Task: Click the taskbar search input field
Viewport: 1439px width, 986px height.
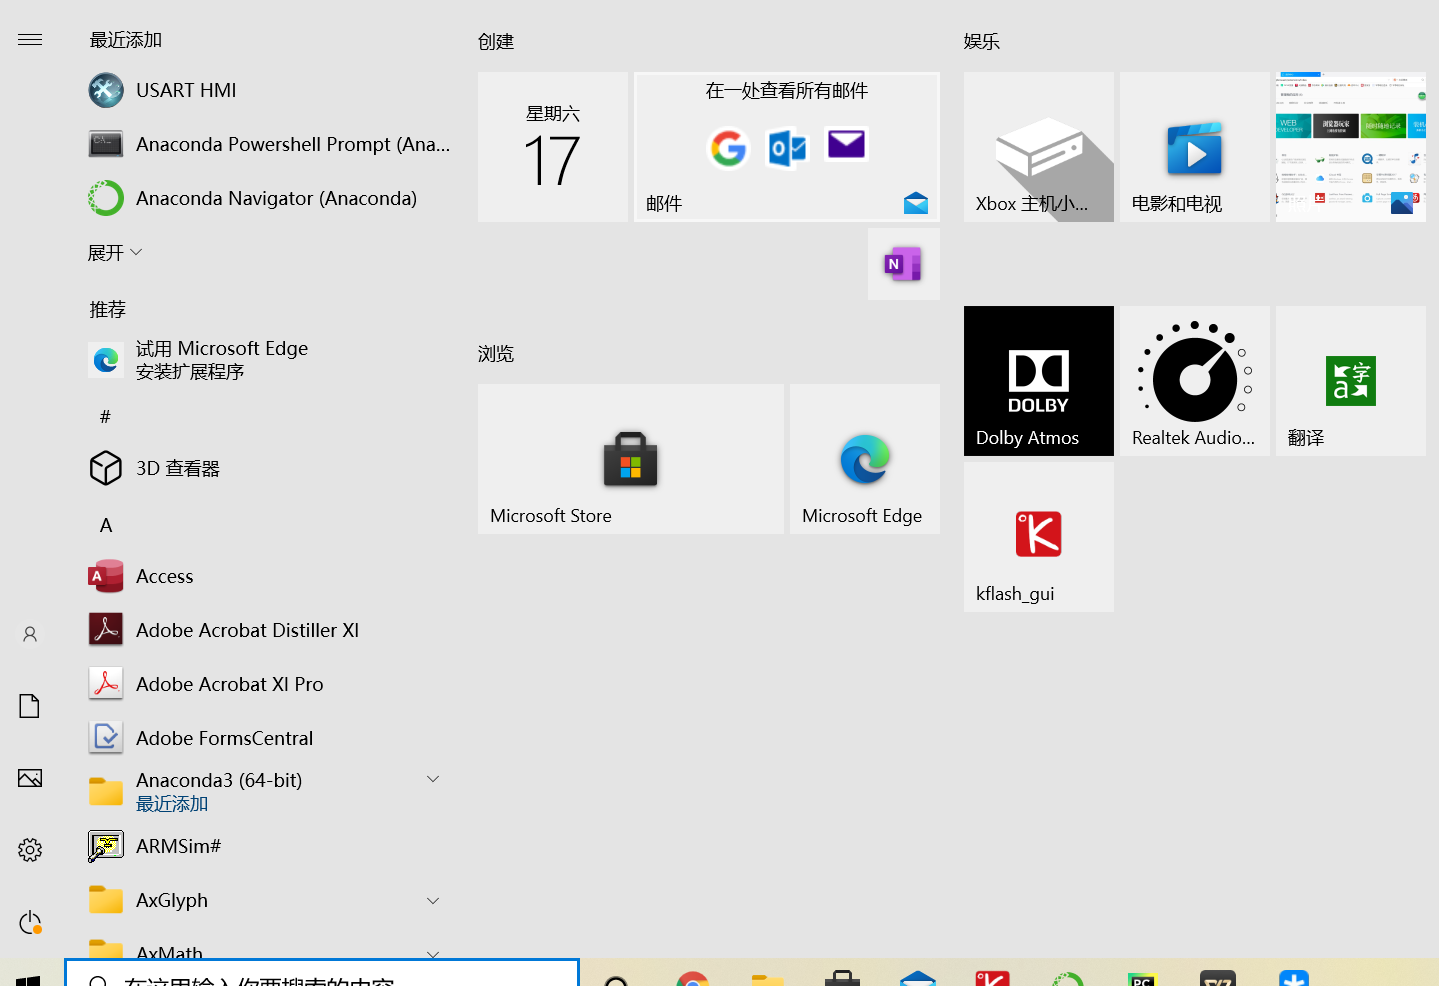Action: point(320,977)
